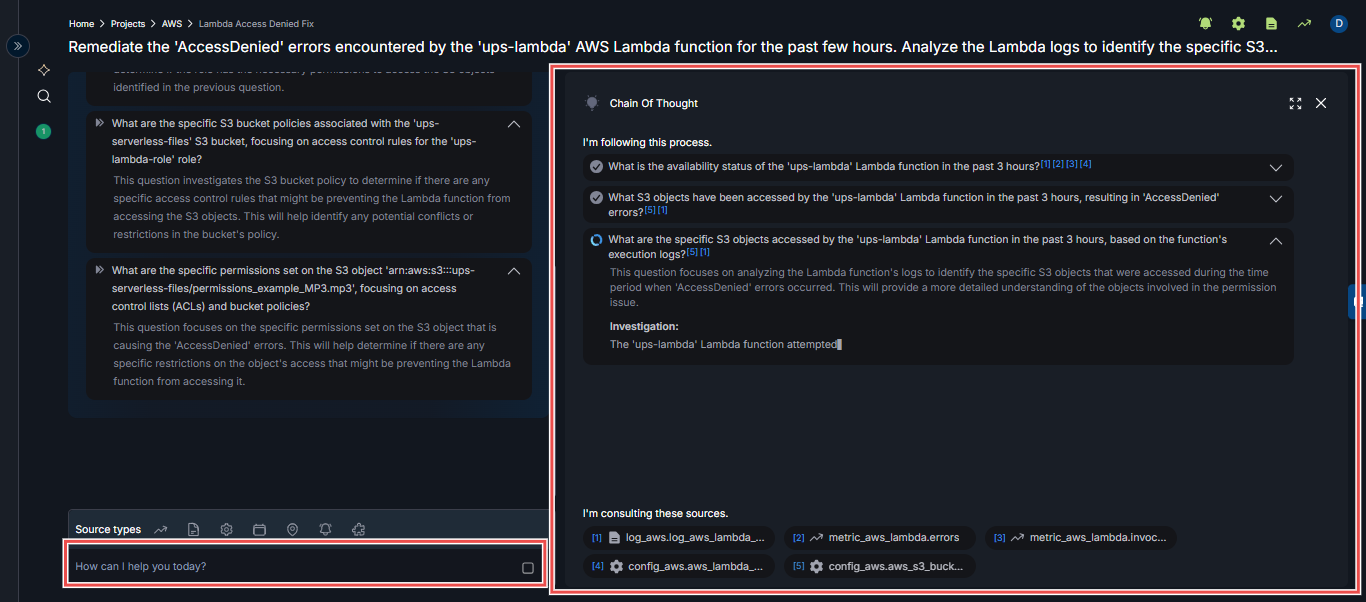Open the config_aws.aws_s3_buck source chip
Viewport: 1366px width, 602px height.
point(879,566)
